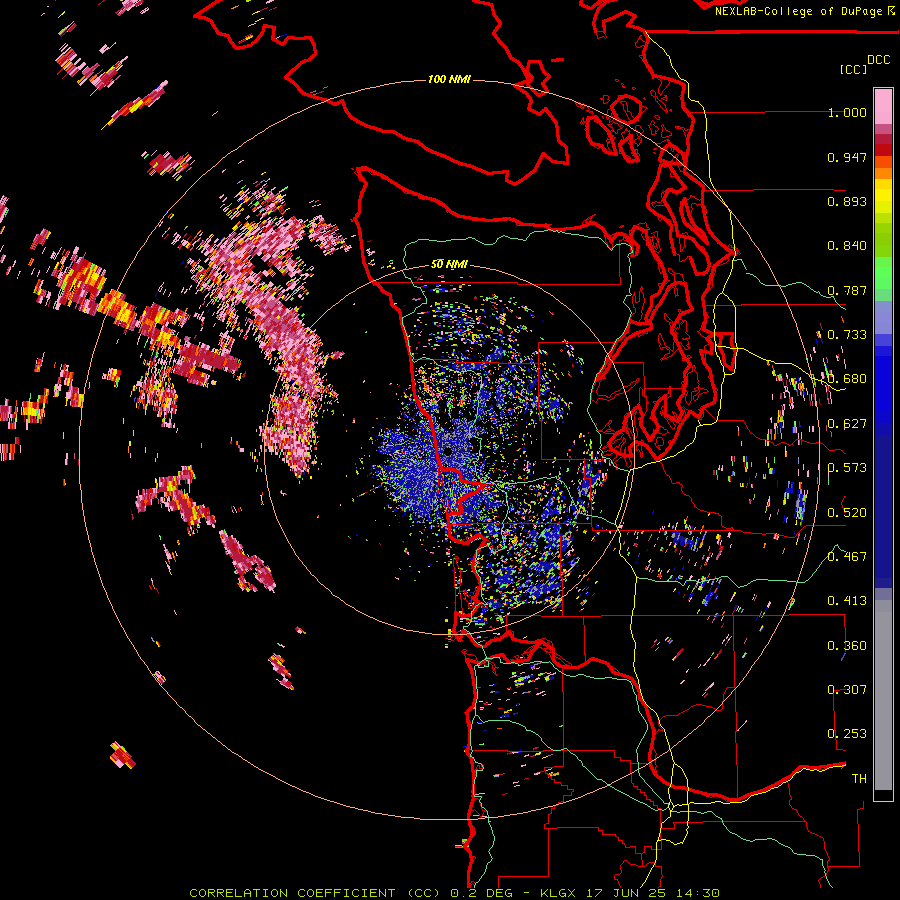Click the yellow segment of the color bar
Viewport: 900px width, 900px height.
pyautogui.click(x=883, y=197)
